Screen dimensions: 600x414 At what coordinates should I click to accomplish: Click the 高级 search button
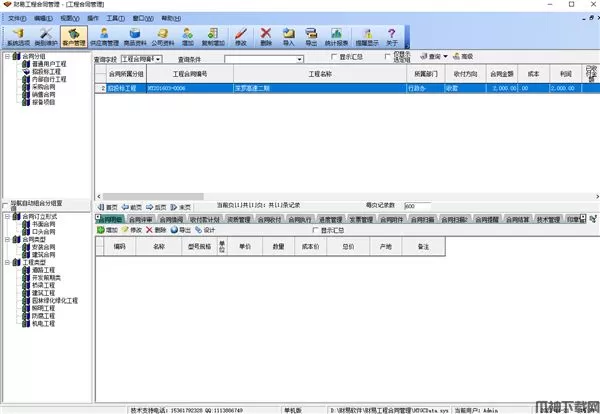pyautogui.click(x=466, y=57)
